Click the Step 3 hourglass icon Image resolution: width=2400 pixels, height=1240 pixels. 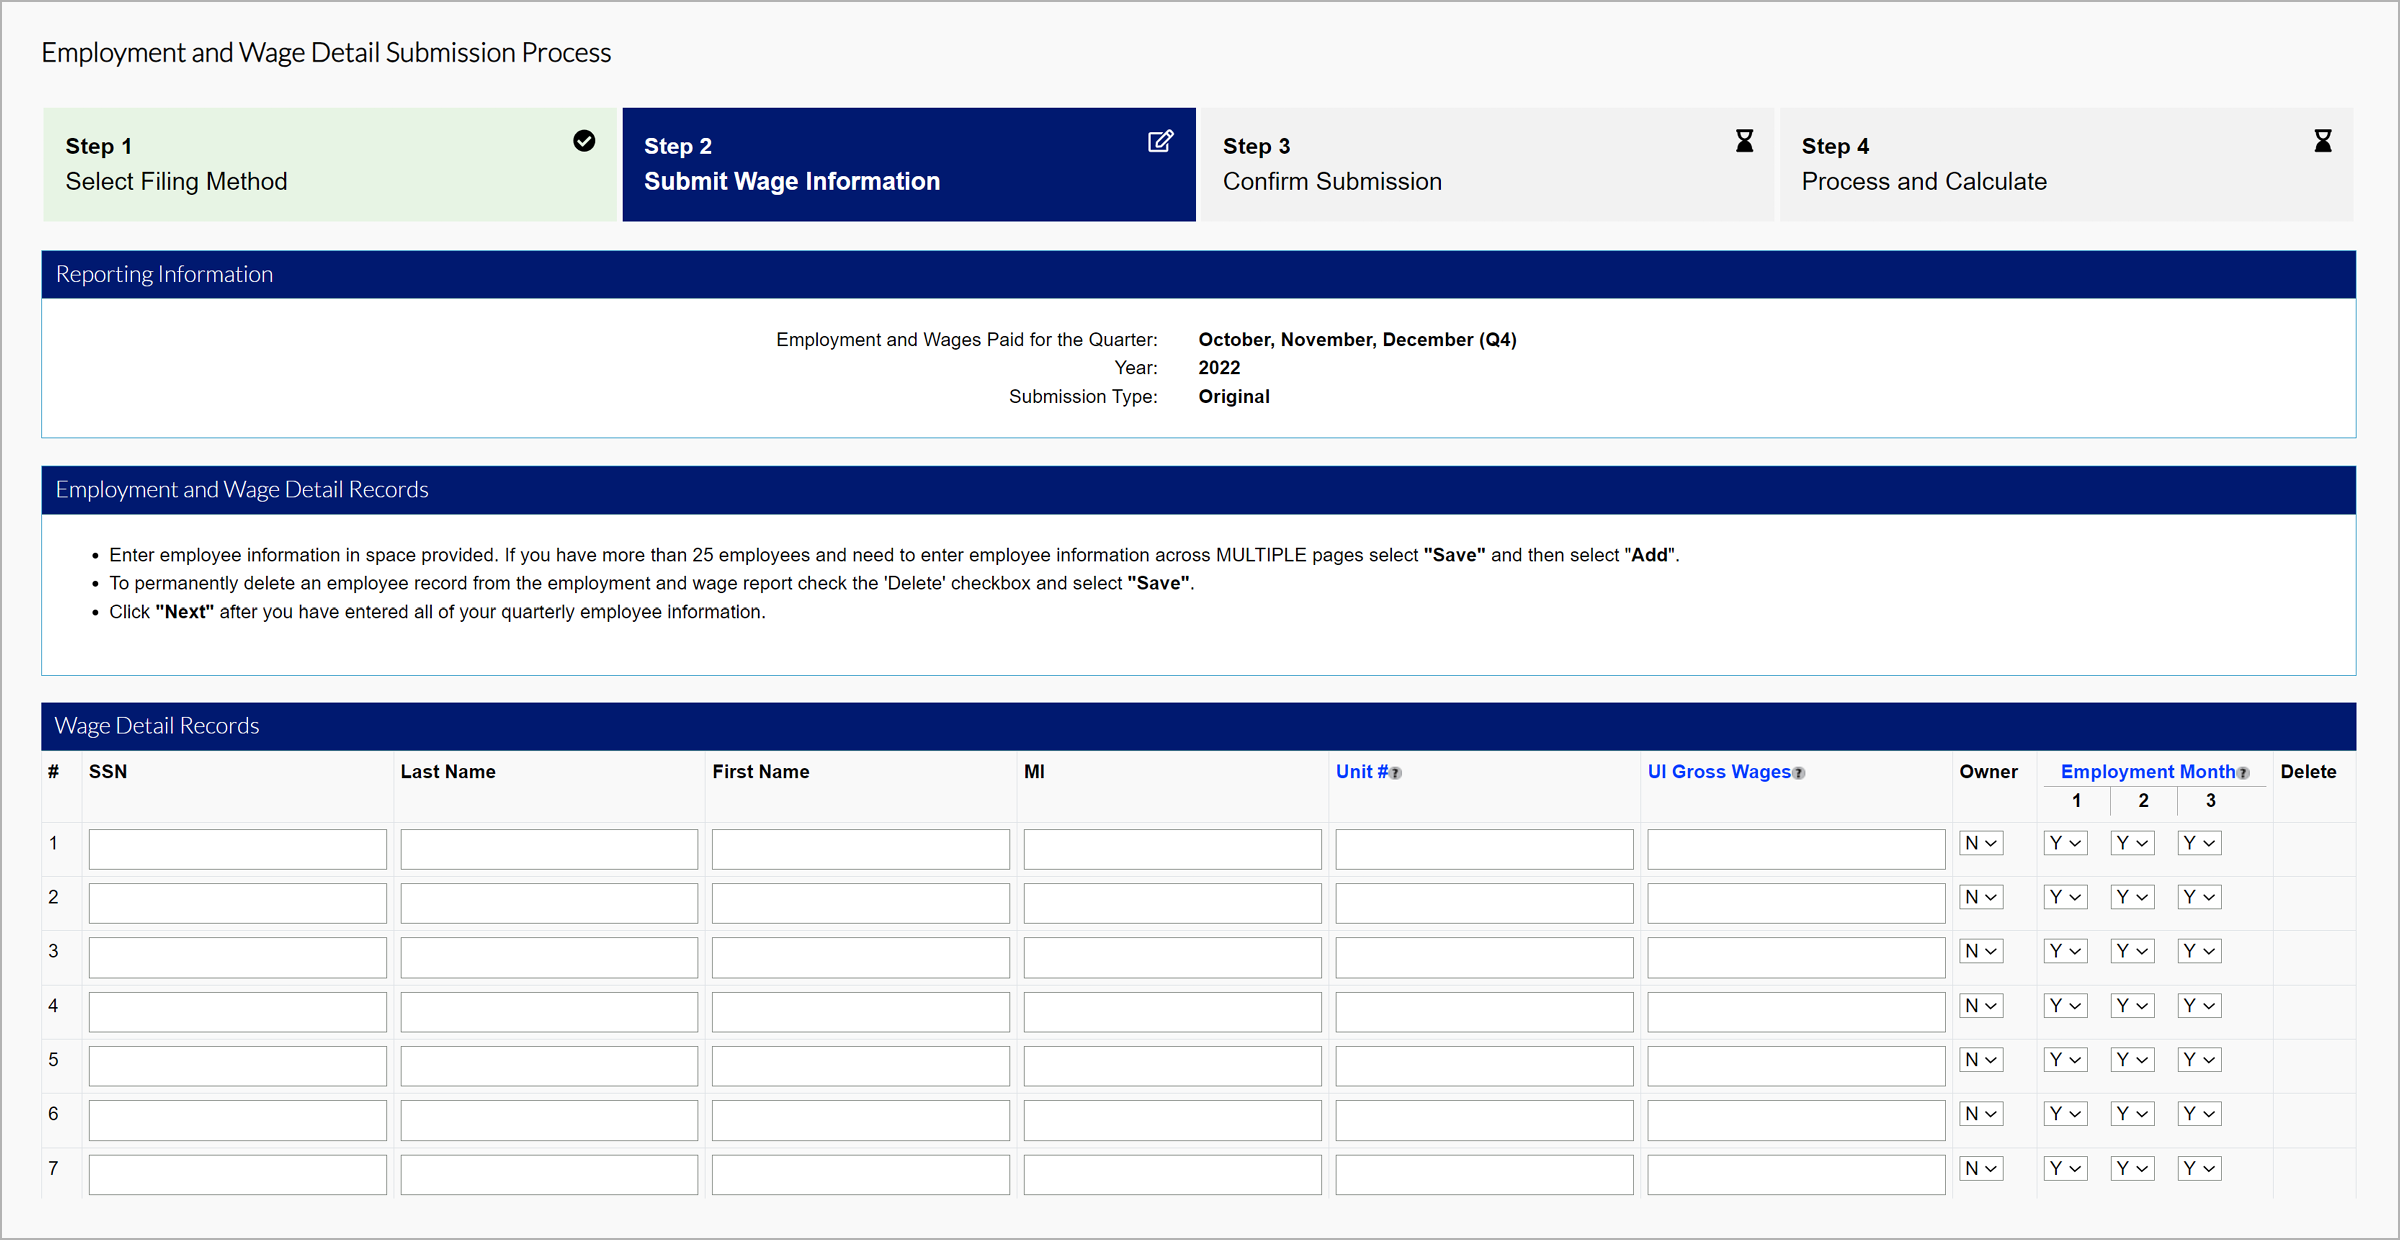click(1744, 141)
